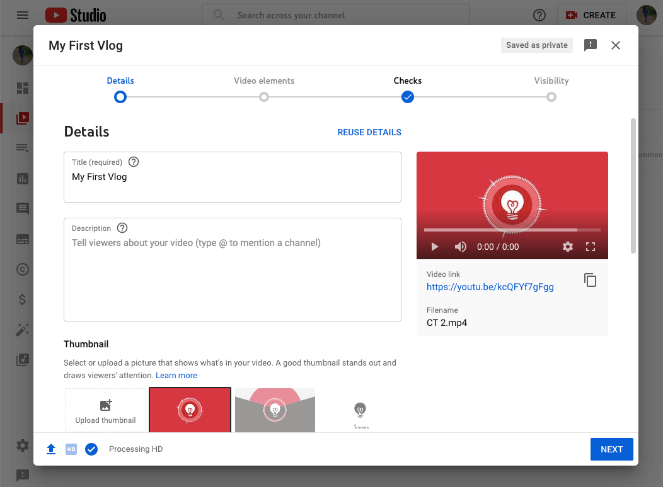Click REUSE DETAILS link

[369, 132]
